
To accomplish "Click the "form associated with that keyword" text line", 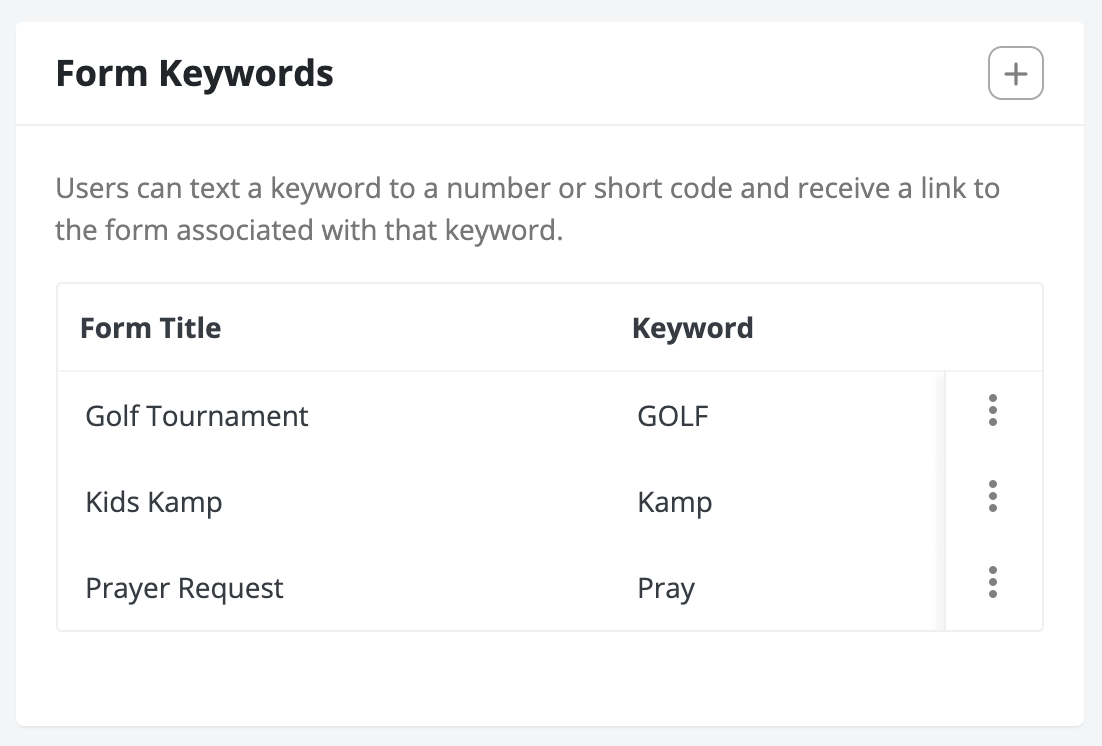I will [310, 231].
